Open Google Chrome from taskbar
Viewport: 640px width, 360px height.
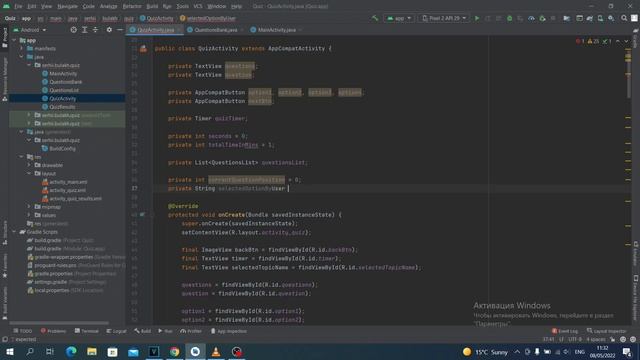coord(174,352)
